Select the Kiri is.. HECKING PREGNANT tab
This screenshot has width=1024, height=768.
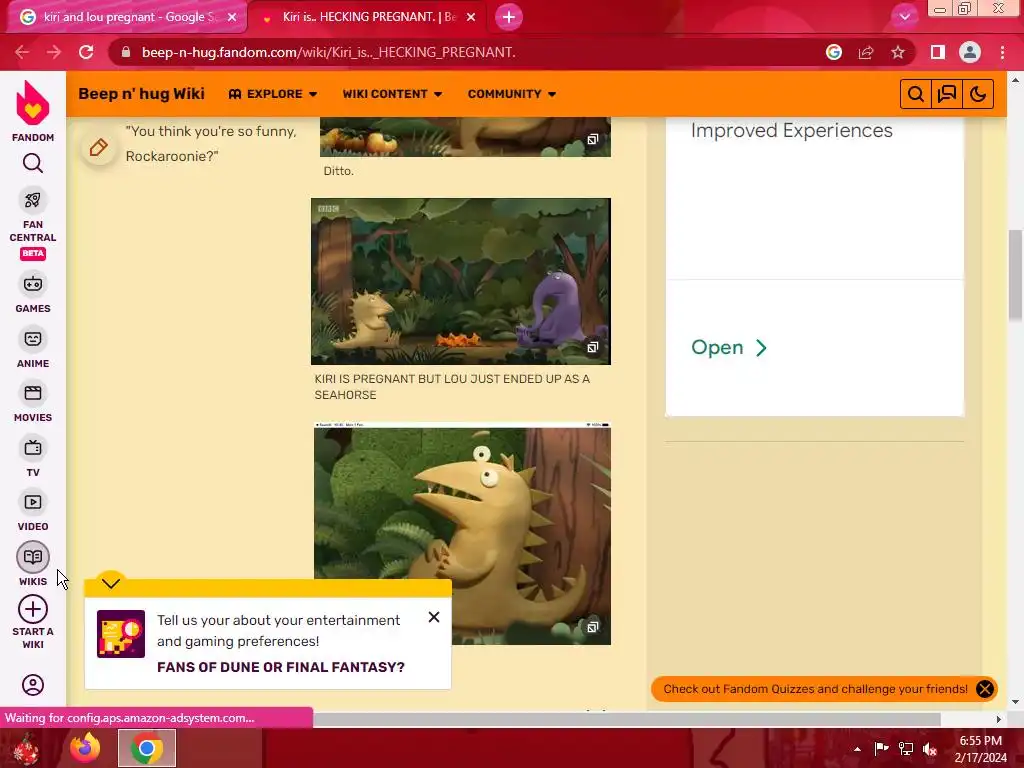(368, 17)
